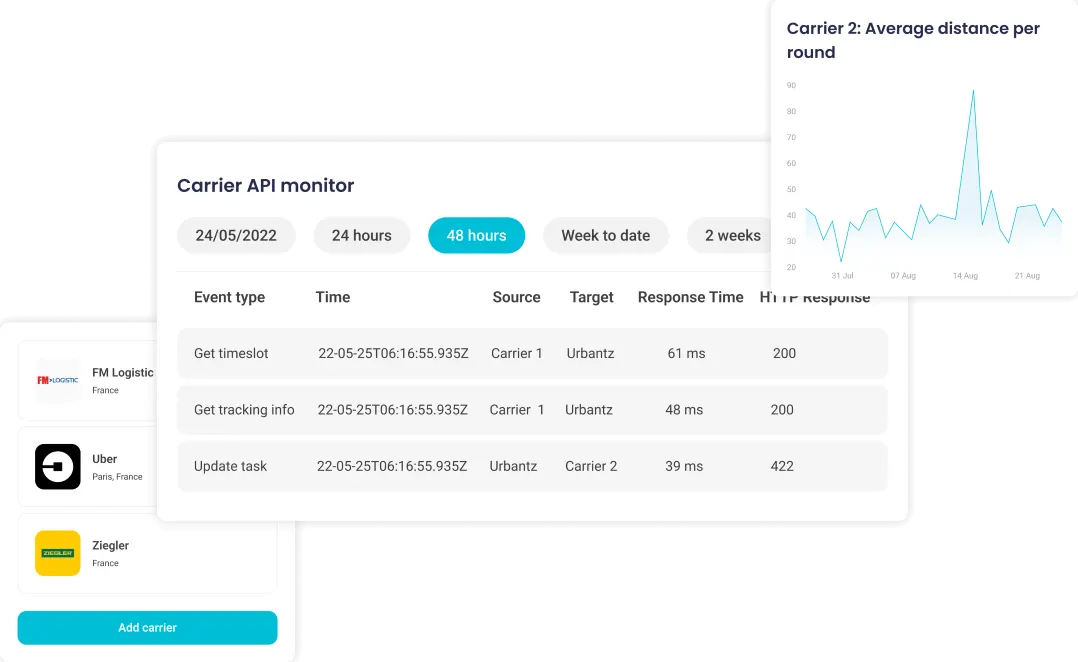The image size is (1078, 662).
Task: Select the Get tracking info event row
Action: [532, 410]
